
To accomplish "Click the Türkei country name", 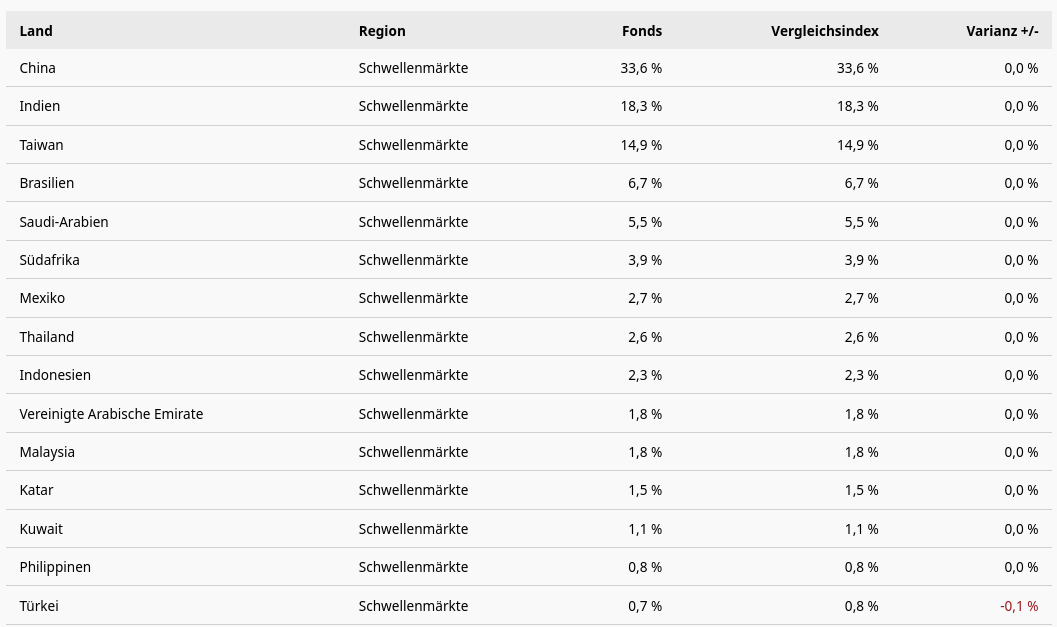I will pyautogui.click(x=39, y=606).
